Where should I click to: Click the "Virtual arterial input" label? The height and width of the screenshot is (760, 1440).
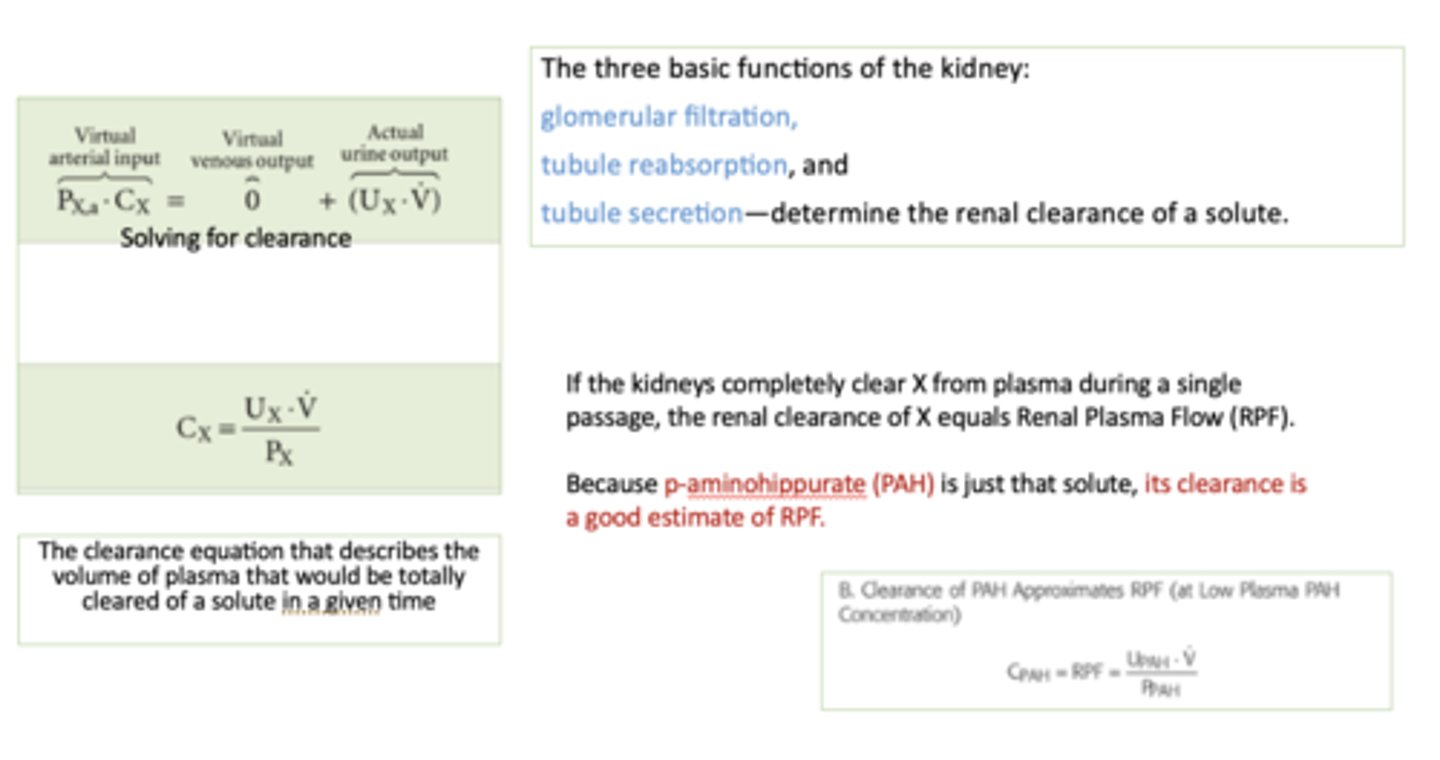click(x=105, y=147)
